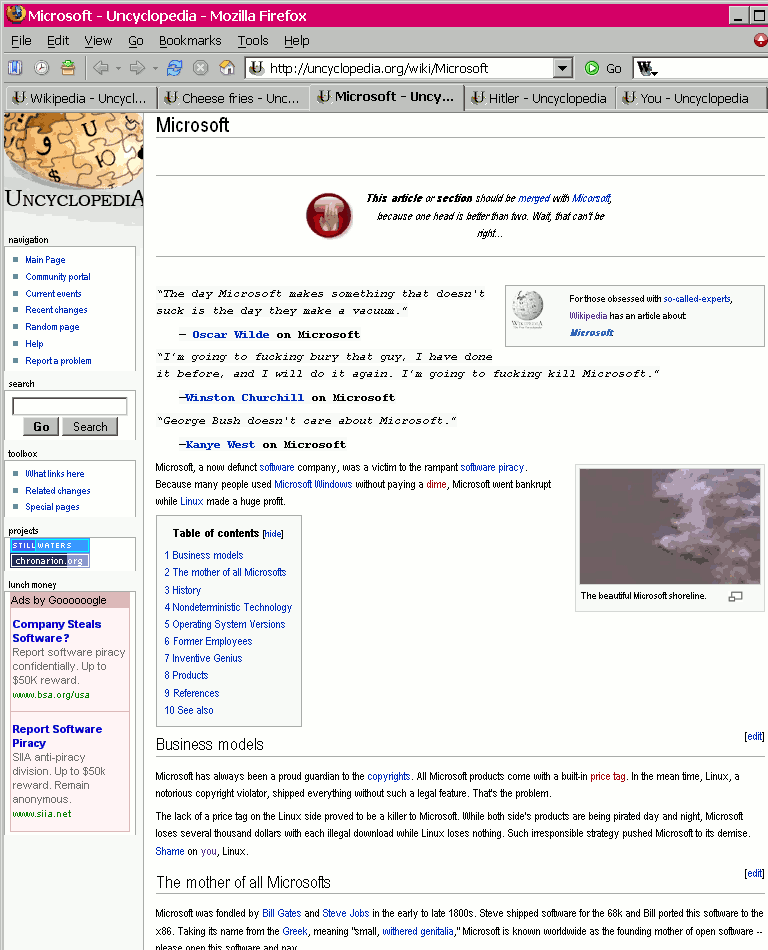
Task: Jump to 7 Inventive Genius in contents
Action: 204,658
